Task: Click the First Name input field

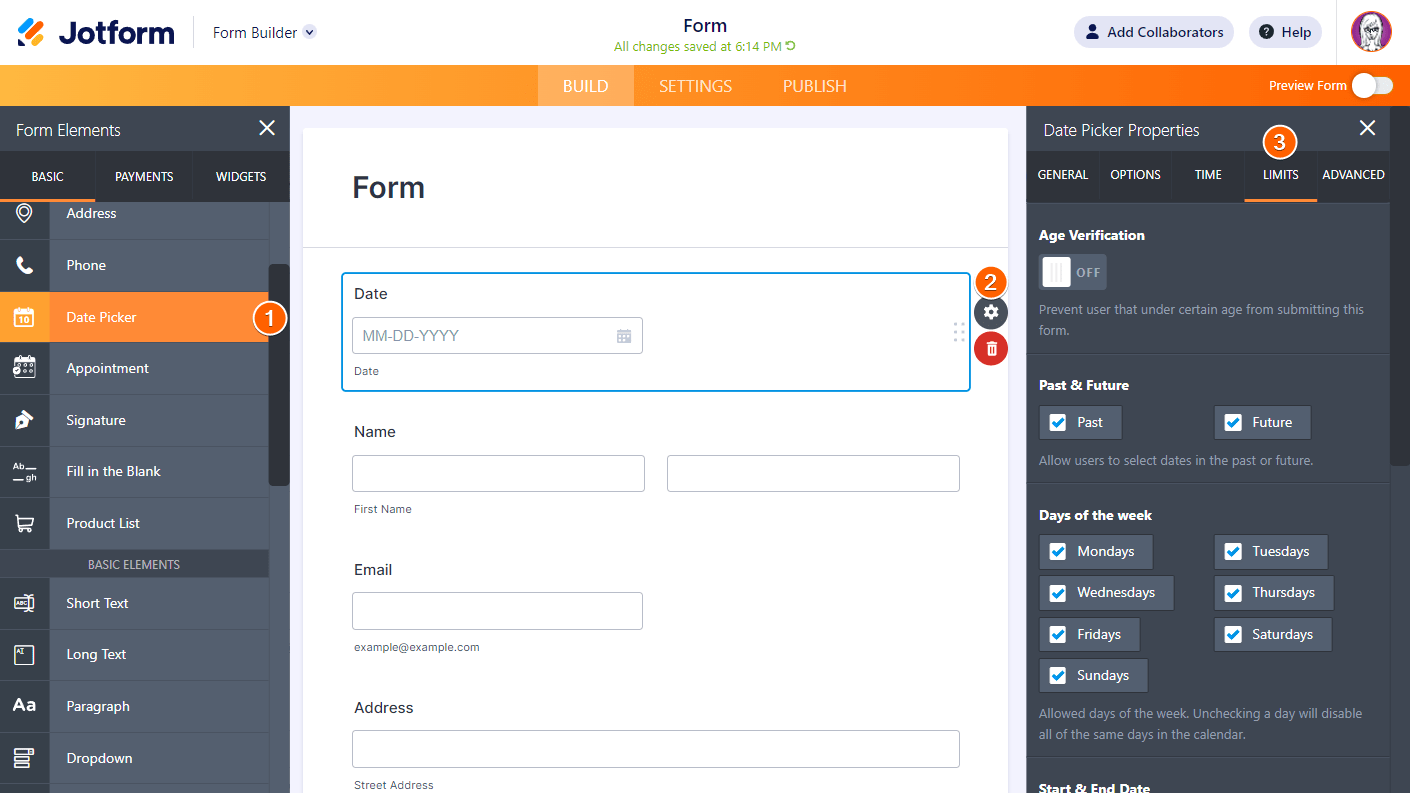Action: tap(498, 474)
